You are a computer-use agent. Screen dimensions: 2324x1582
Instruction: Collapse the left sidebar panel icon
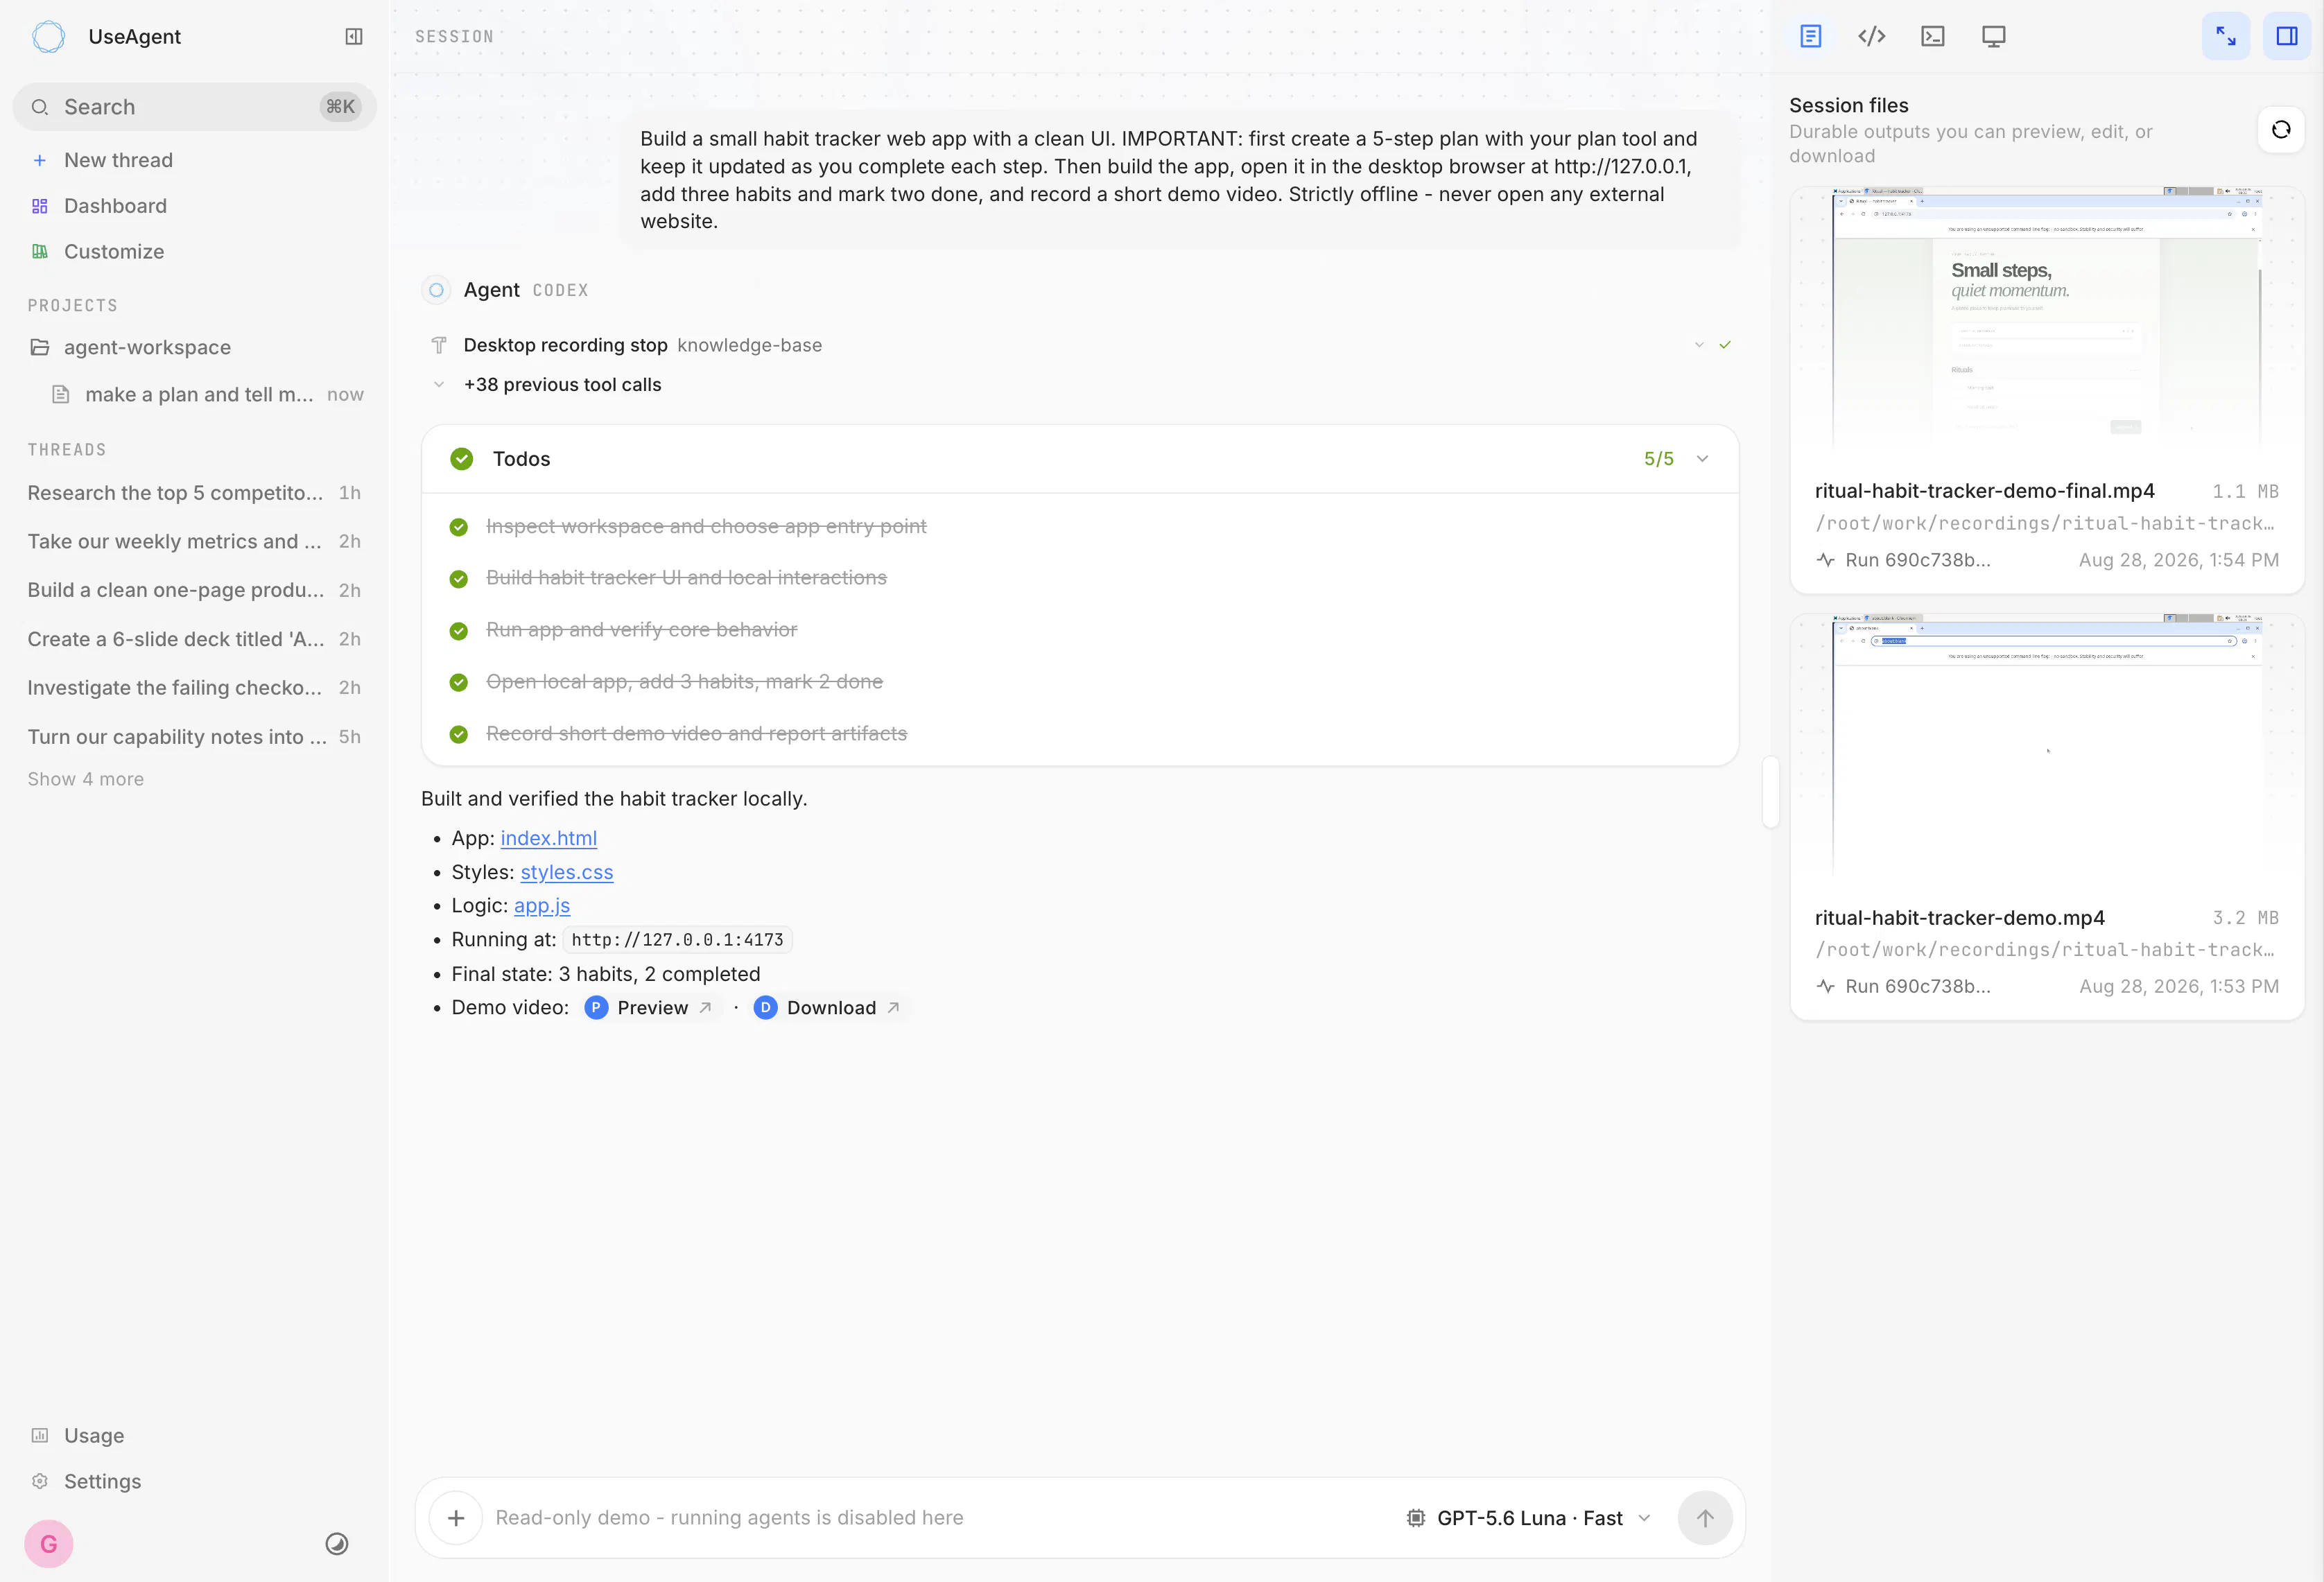pyautogui.click(x=354, y=37)
